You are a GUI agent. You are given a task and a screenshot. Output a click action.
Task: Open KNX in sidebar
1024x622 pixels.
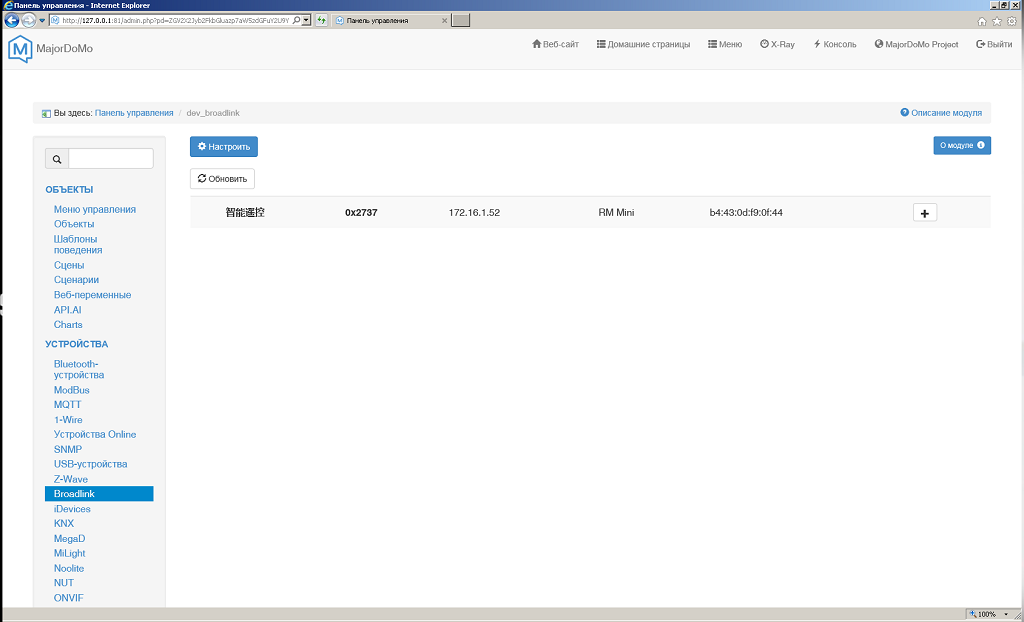tap(64, 523)
